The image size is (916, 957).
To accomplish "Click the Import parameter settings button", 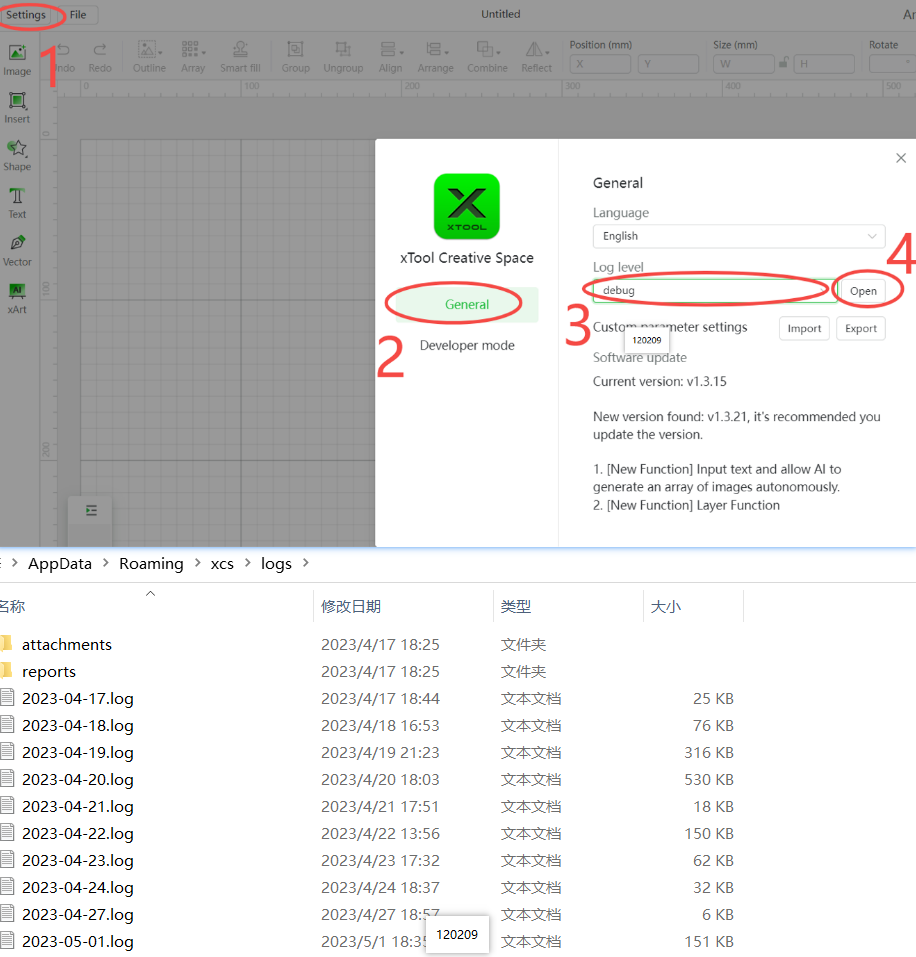I will (x=804, y=328).
